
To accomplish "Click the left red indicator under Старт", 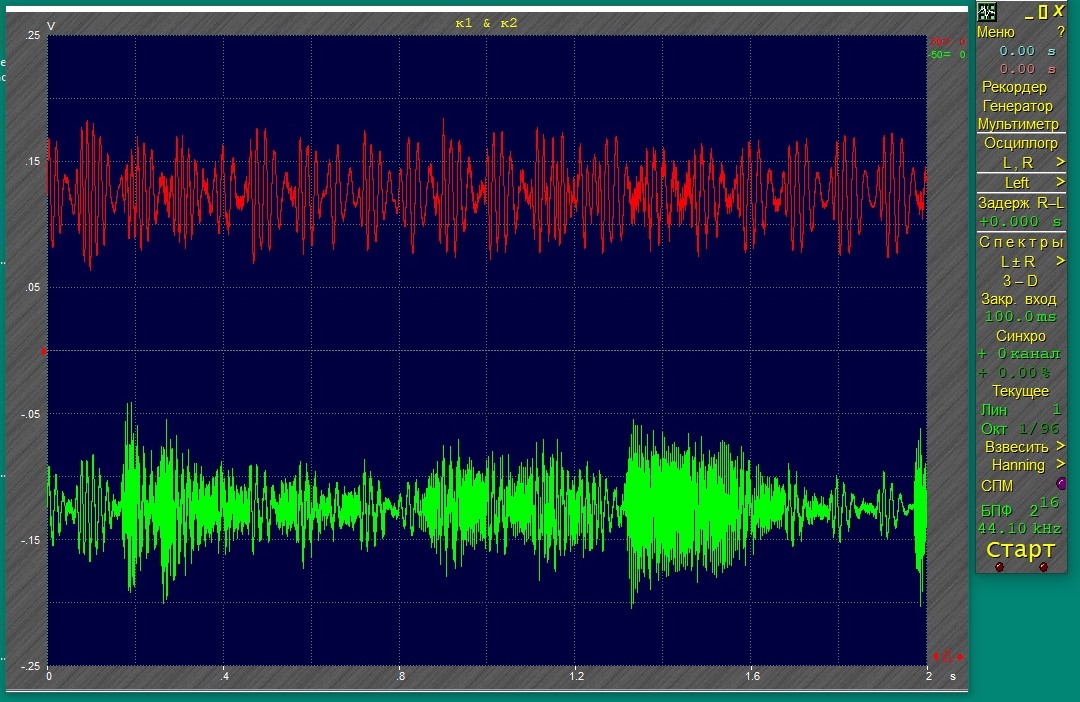I will (999, 567).
